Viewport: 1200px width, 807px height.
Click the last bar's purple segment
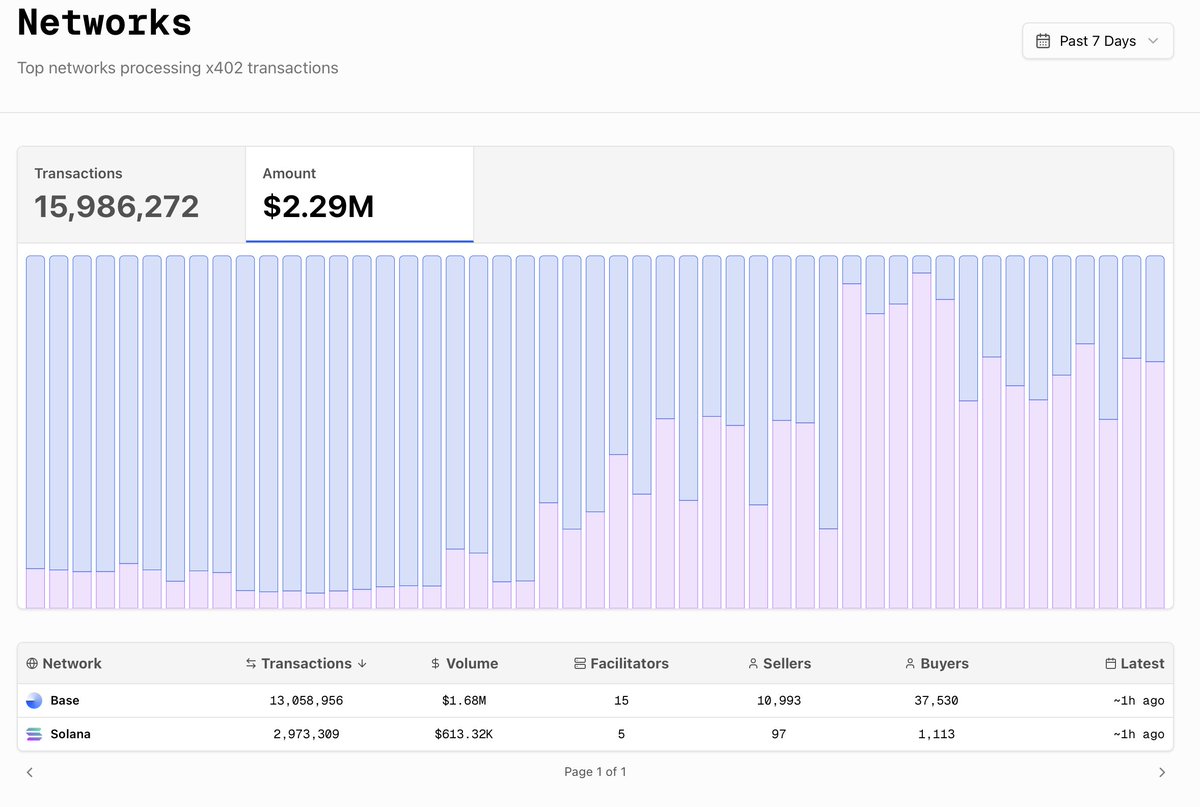click(x=1154, y=485)
